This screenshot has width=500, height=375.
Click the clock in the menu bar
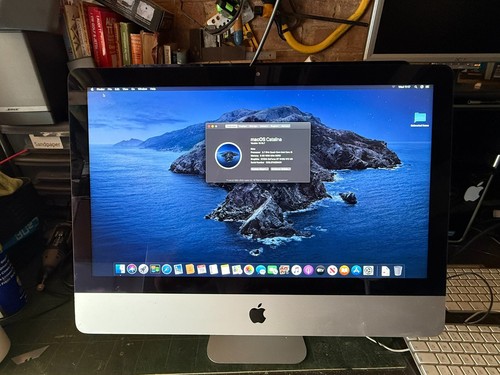404,87
